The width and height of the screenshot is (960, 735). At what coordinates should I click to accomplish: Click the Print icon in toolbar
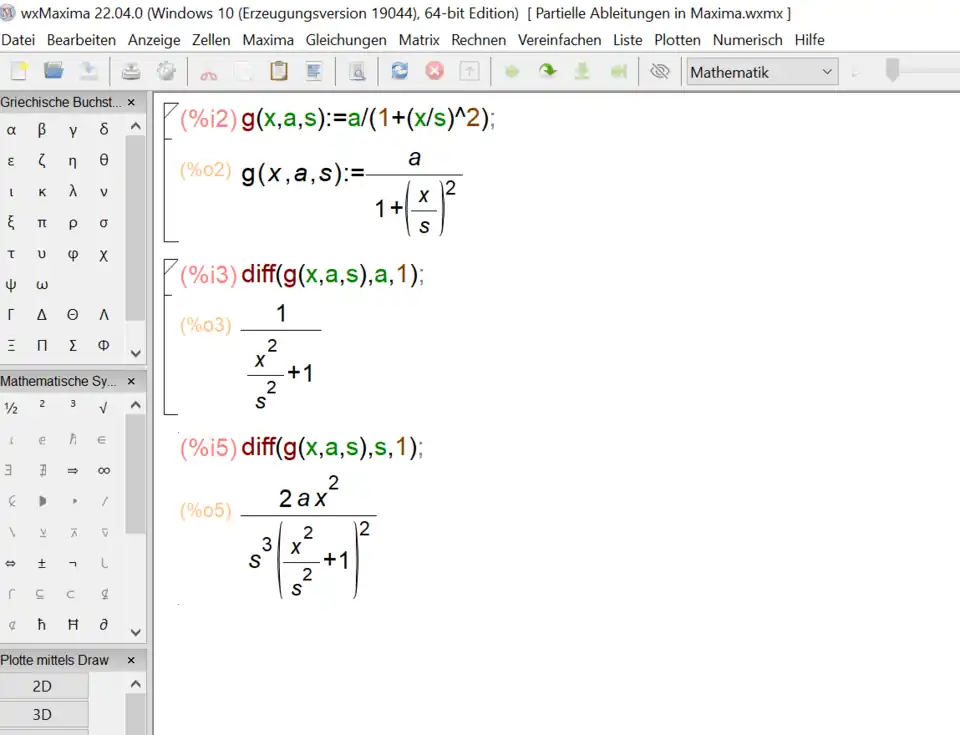[131, 71]
